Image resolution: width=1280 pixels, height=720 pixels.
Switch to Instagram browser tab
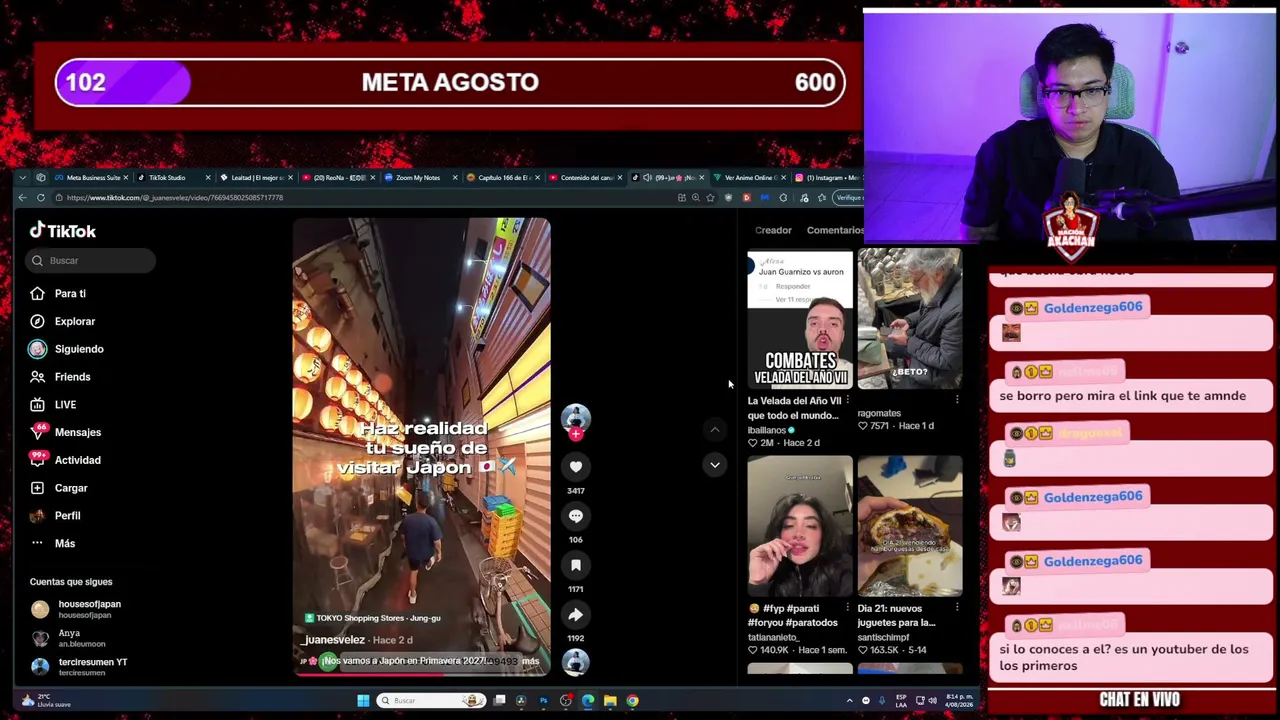[x=826, y=178]
